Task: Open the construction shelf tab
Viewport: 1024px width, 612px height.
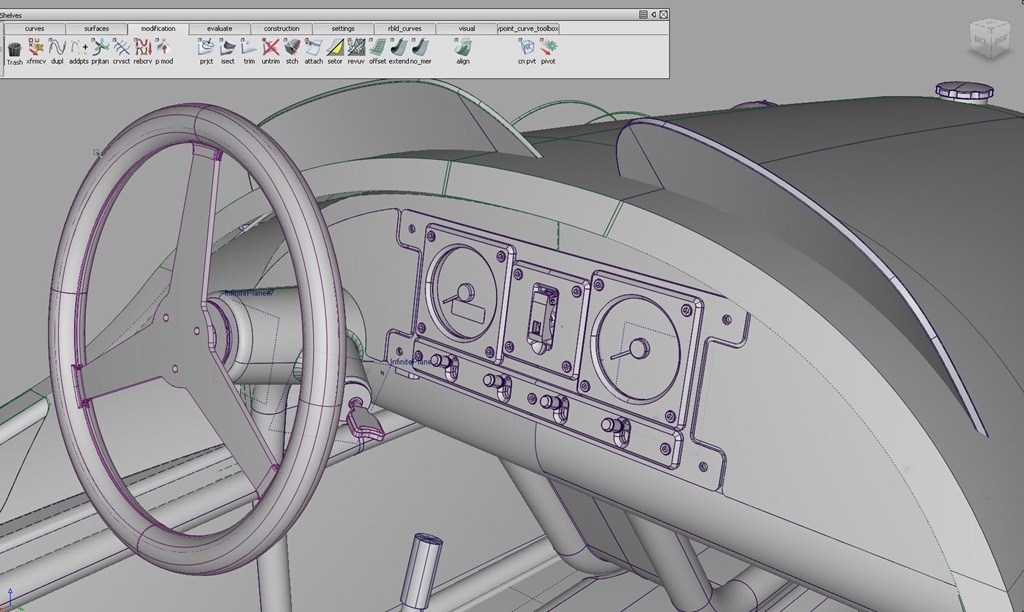Action: (x=281, y=28)
